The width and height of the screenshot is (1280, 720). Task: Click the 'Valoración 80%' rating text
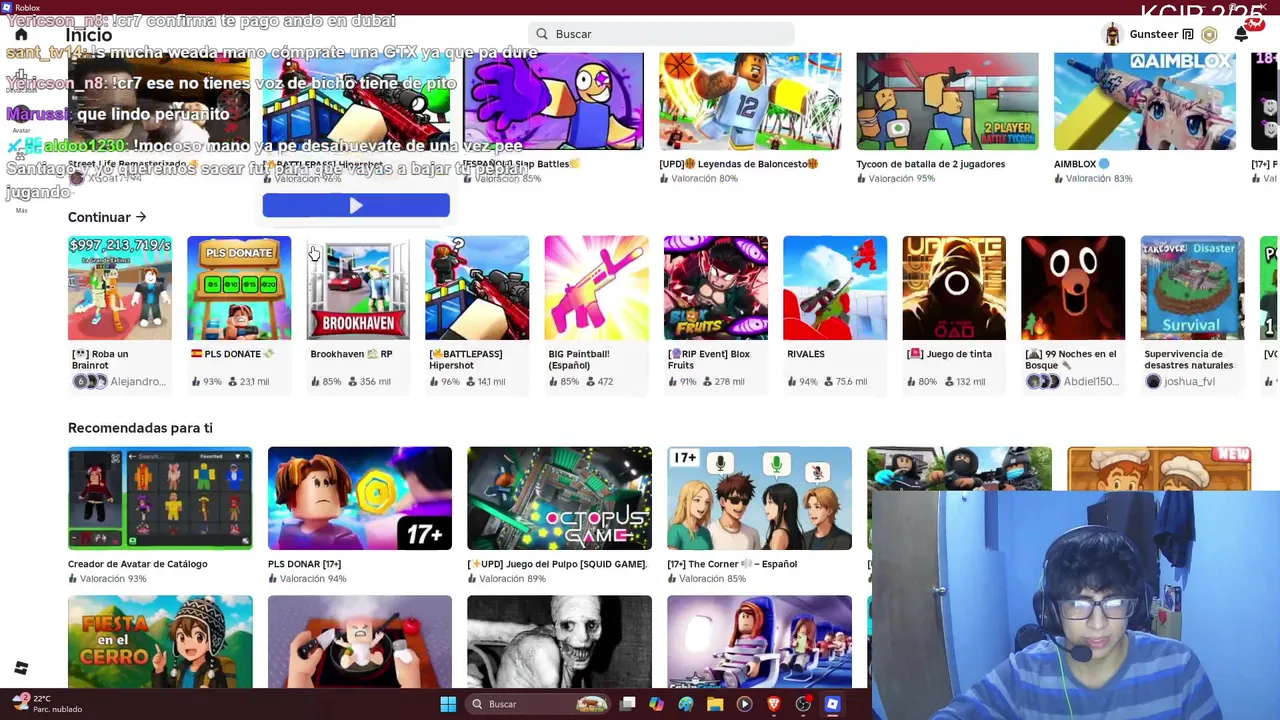[704, 179]
